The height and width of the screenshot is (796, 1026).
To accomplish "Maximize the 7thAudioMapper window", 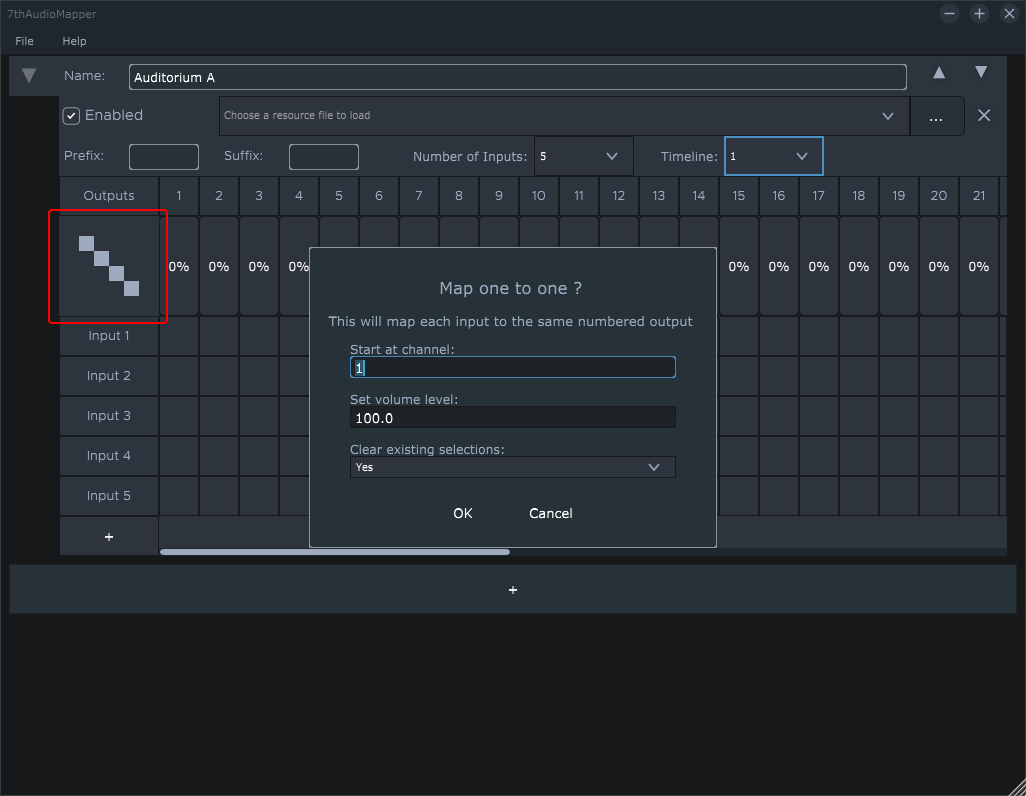I will pos(979,14).
